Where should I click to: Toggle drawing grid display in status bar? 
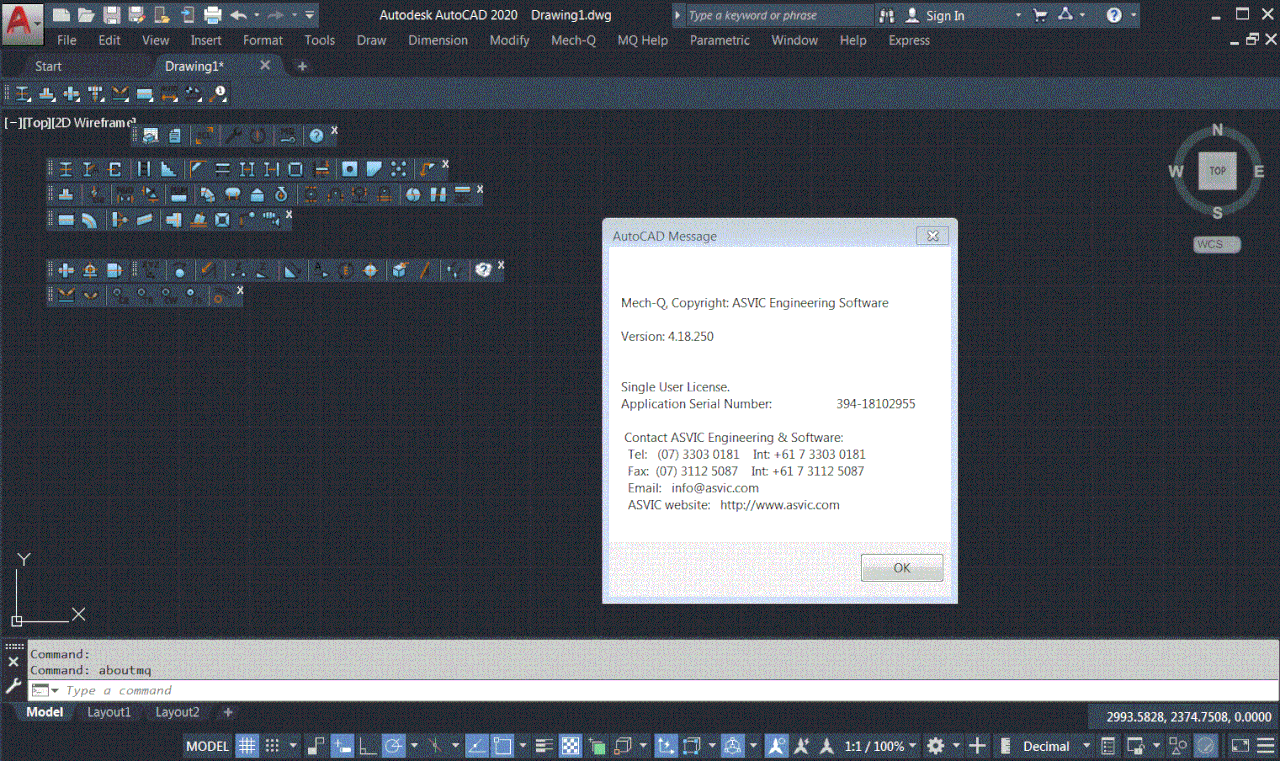click(x=246, y=746)
